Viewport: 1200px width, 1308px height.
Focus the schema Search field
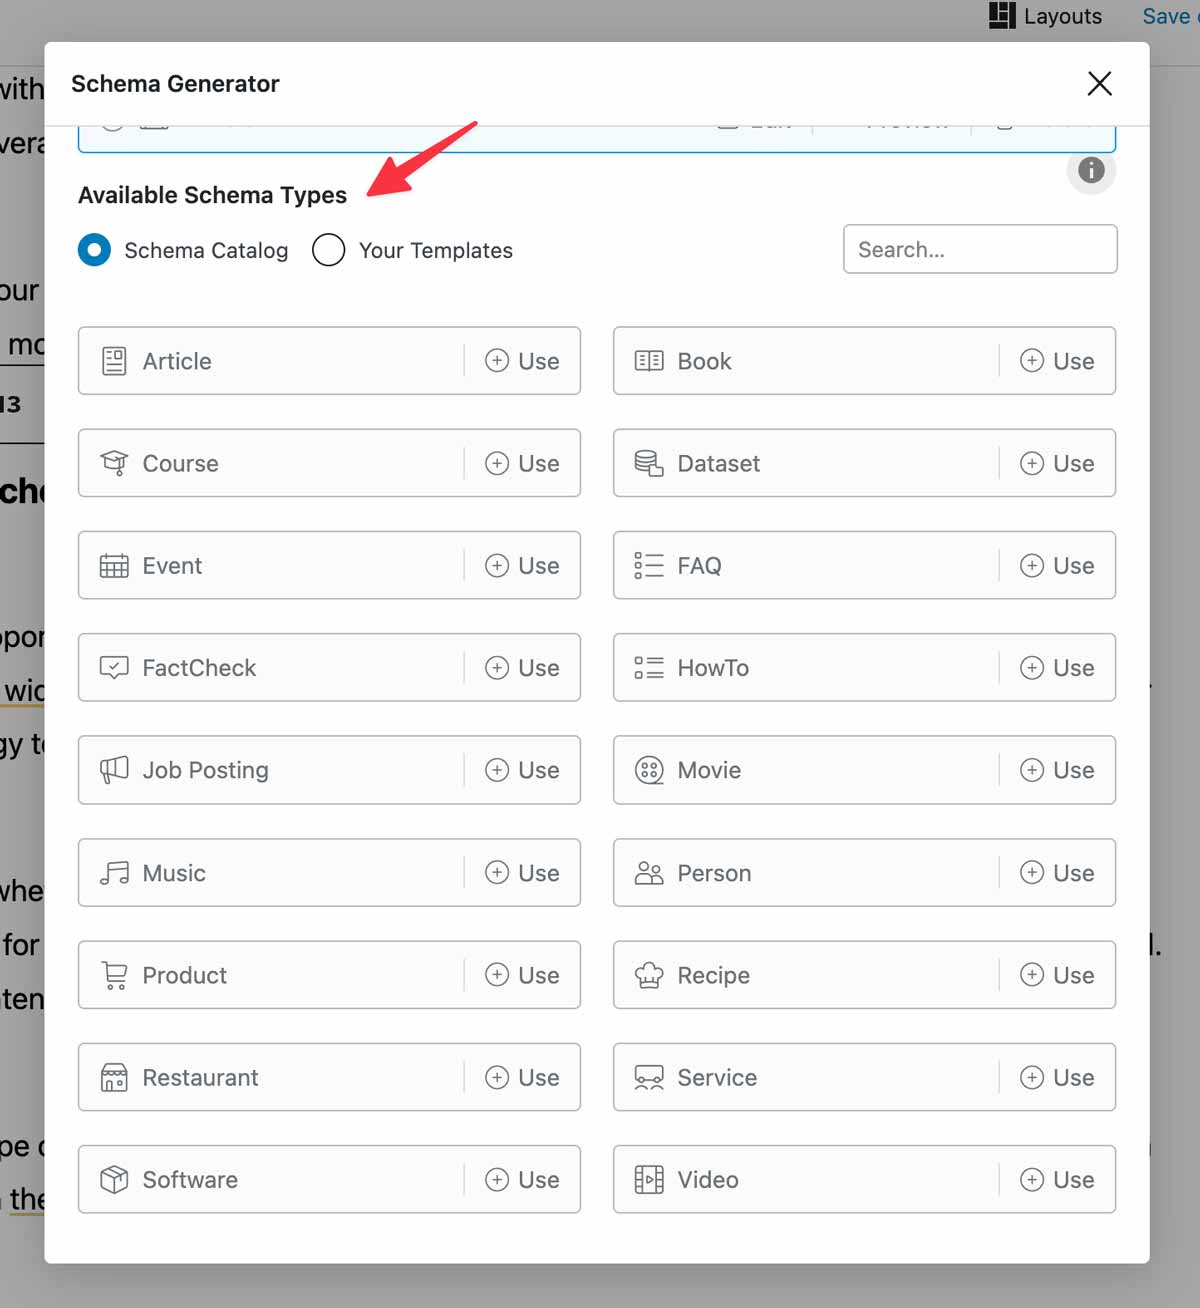coord(979,249)
